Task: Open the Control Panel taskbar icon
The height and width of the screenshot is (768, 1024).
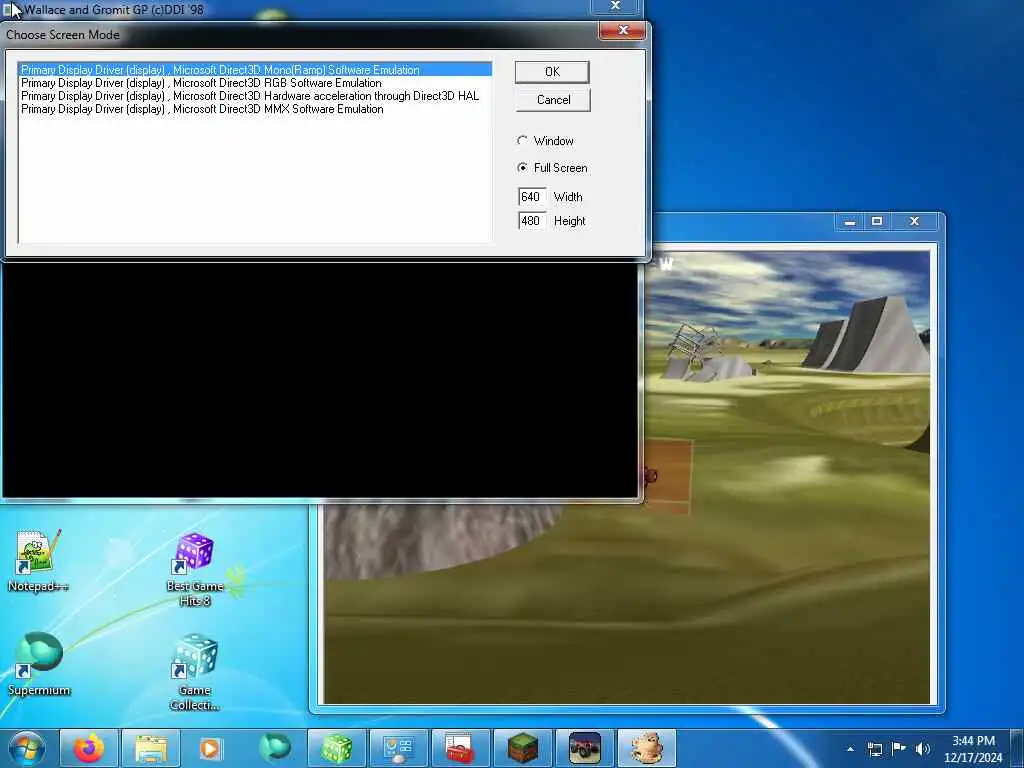Action: 398,748
